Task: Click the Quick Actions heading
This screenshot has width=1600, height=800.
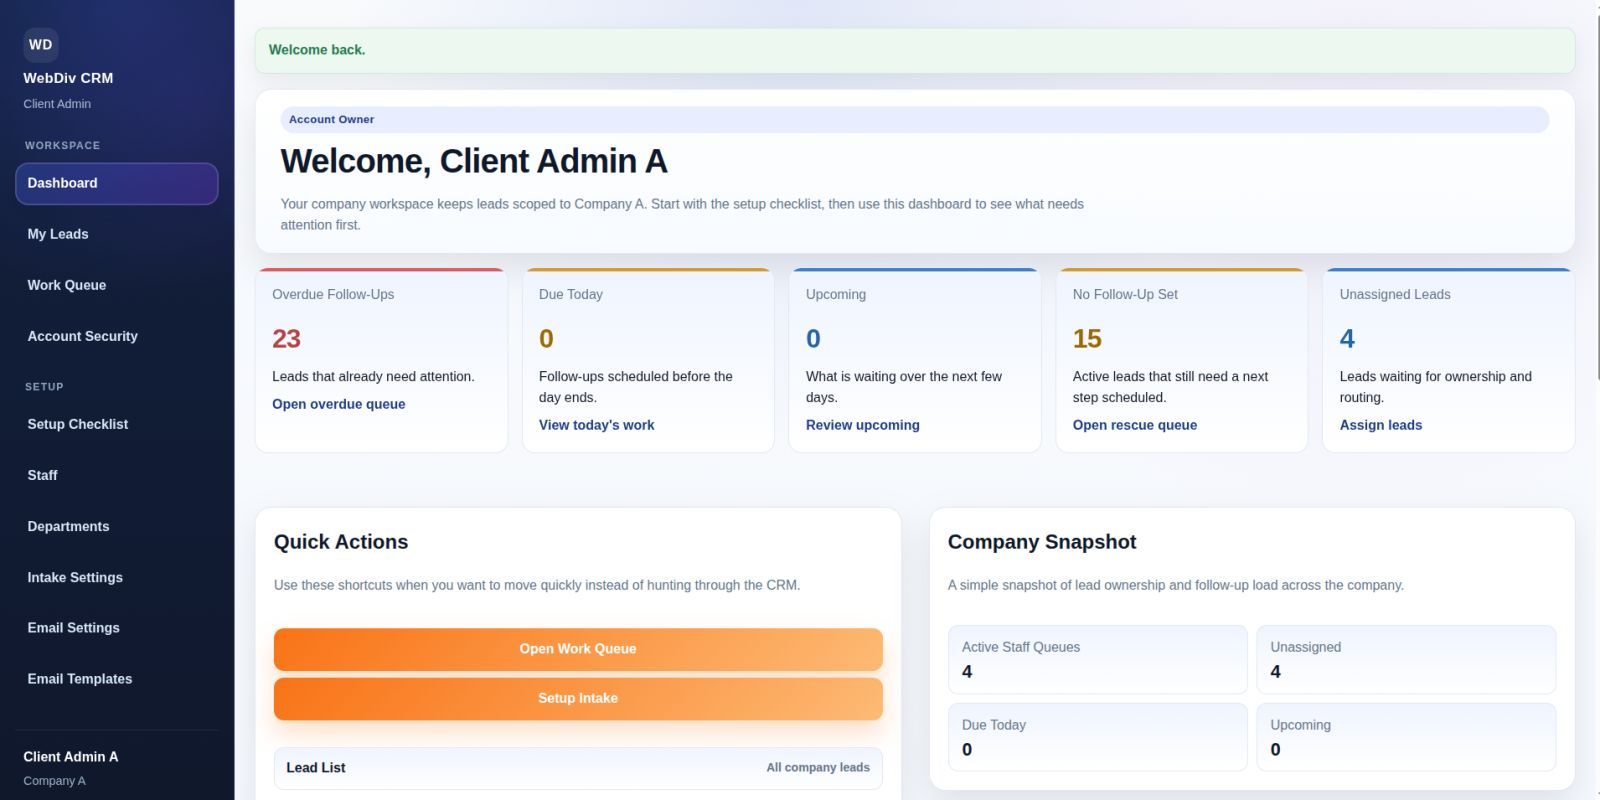Action: click(x=341, y=542)
